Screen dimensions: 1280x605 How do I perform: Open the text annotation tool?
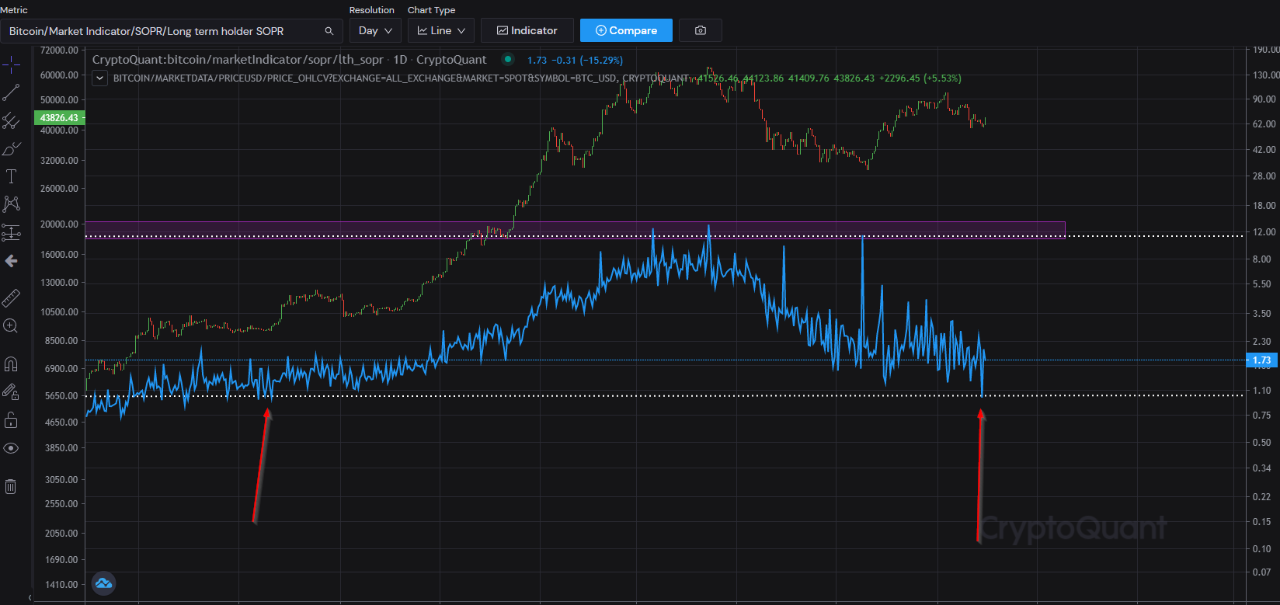click(x=12, y=175)
